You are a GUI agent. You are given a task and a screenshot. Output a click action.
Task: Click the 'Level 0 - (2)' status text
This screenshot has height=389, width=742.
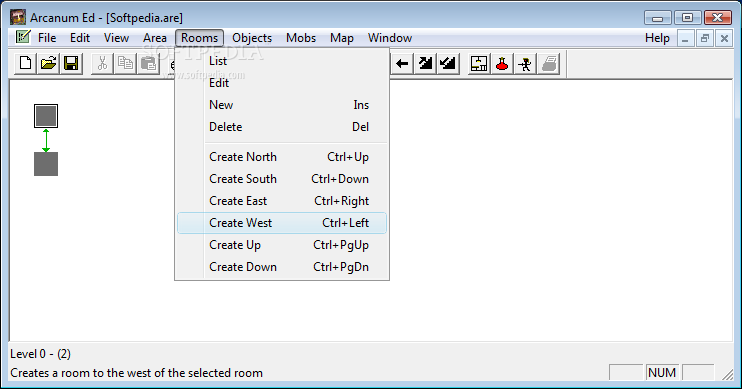click(41, 354)
